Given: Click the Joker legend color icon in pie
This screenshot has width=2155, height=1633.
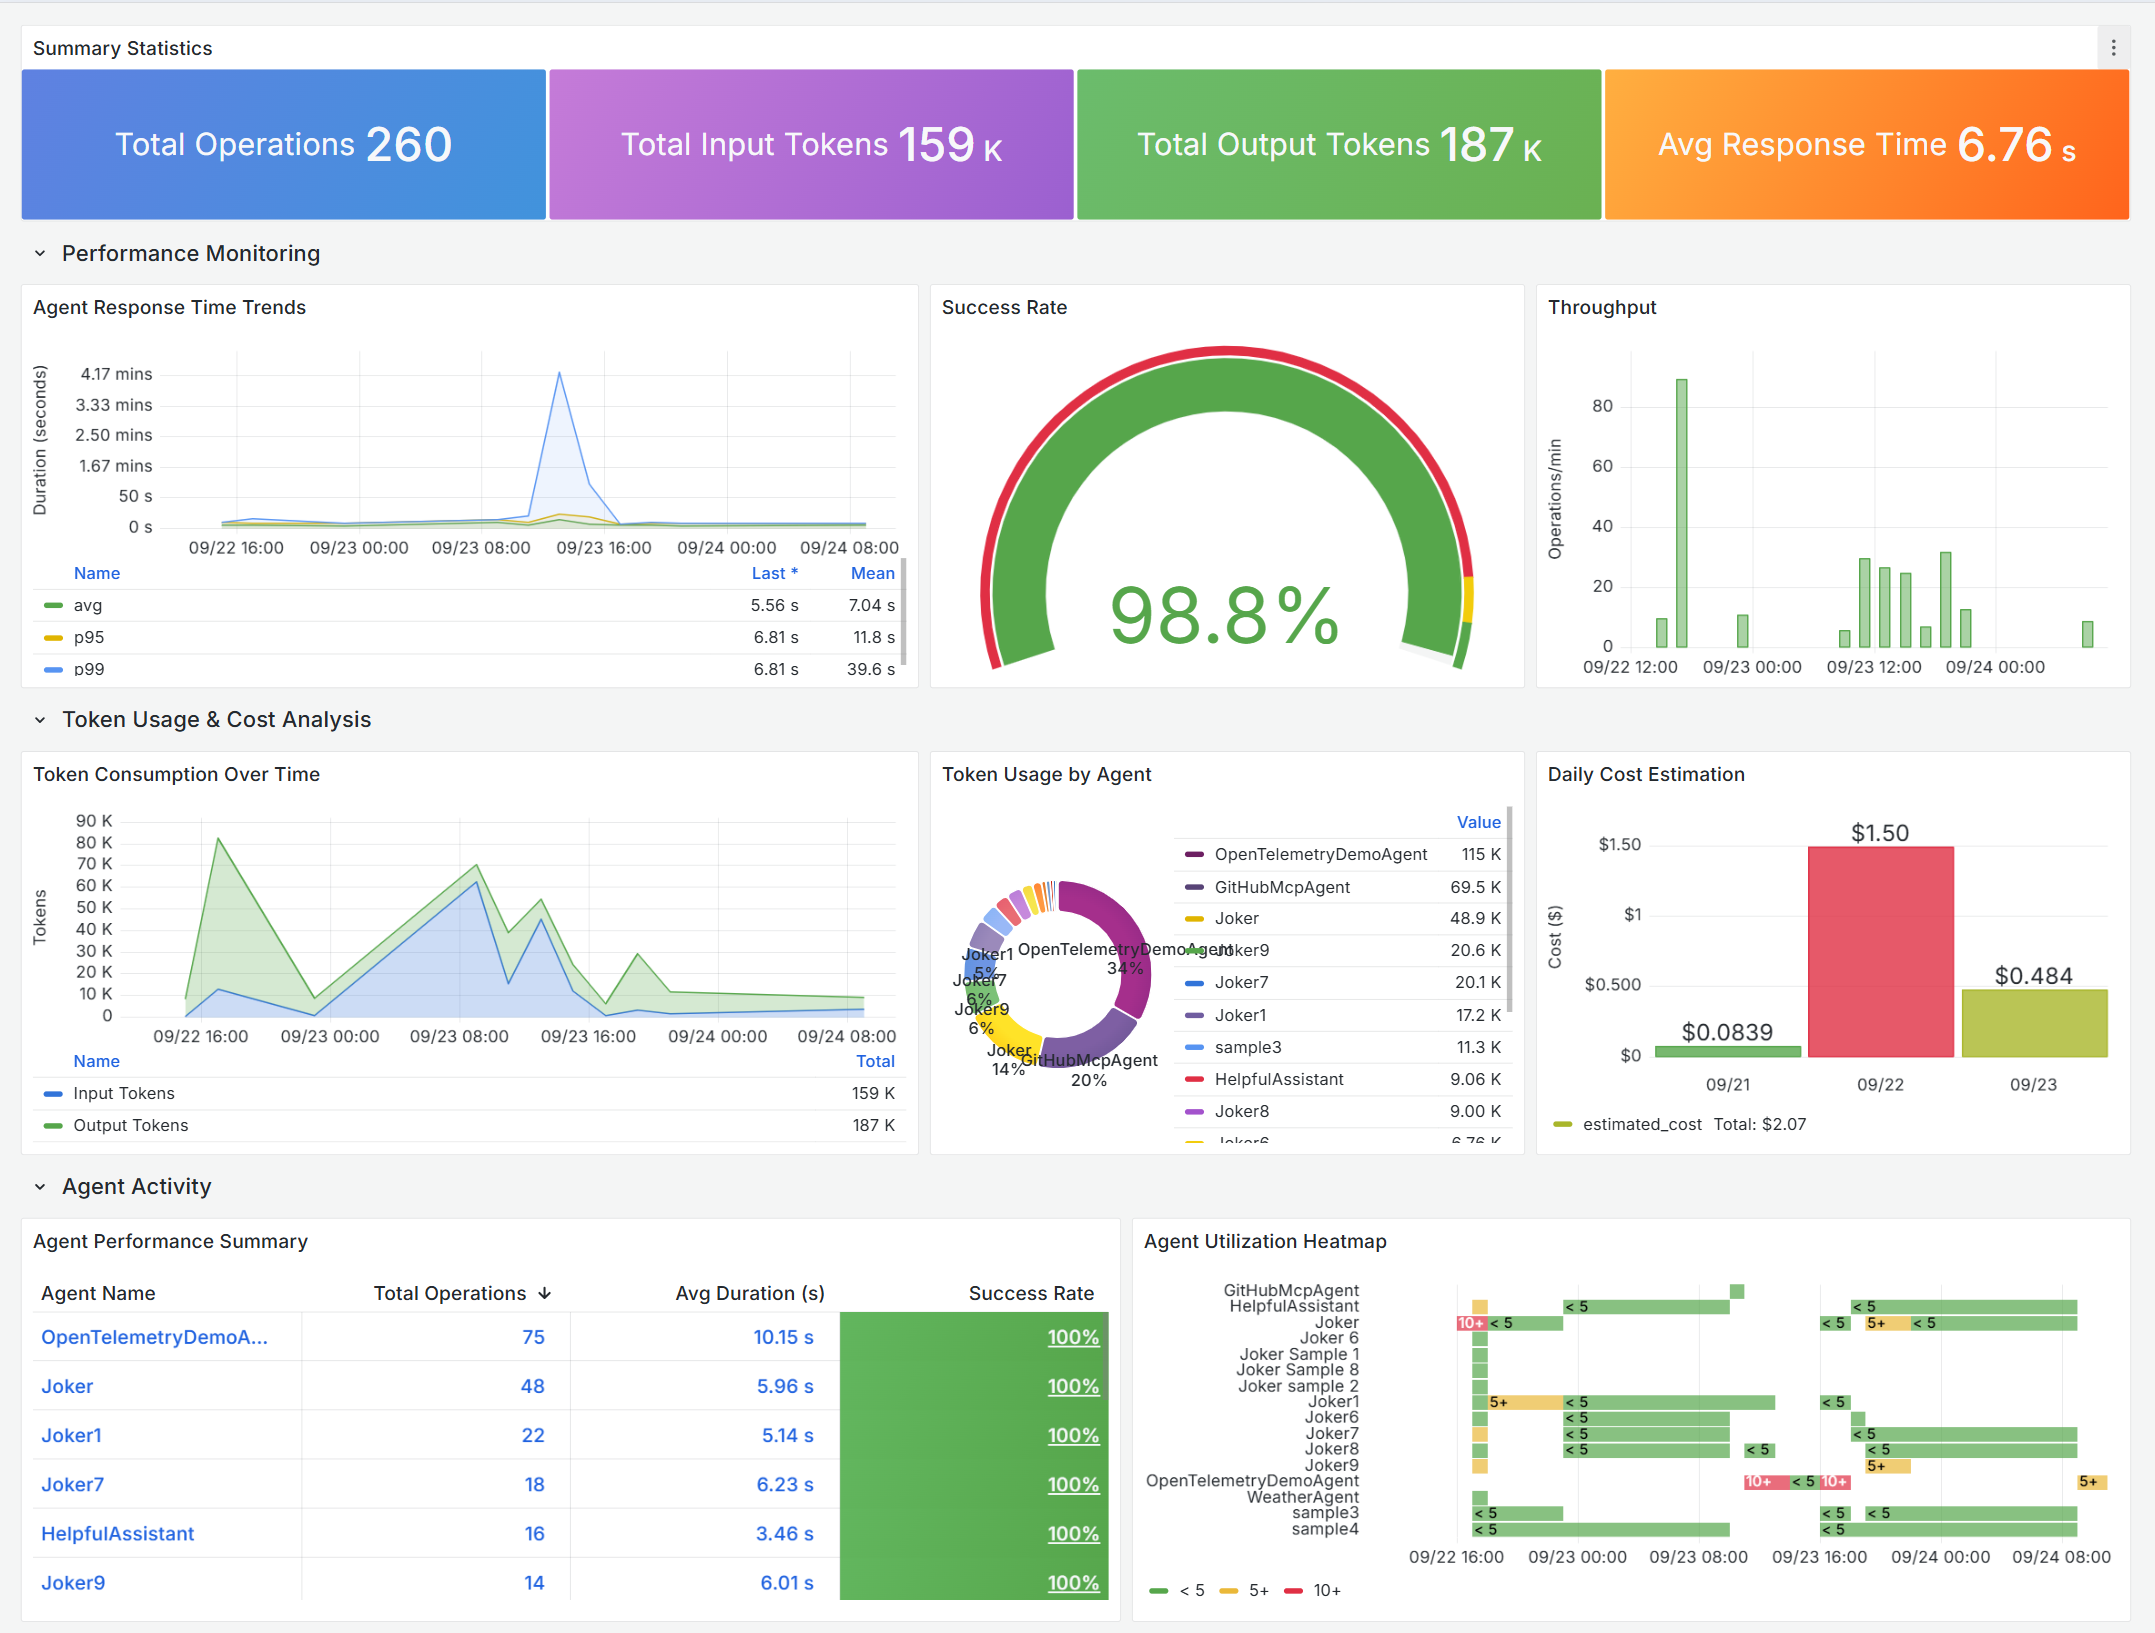Looking at the screenshot, I should (x=1194, y=919).
